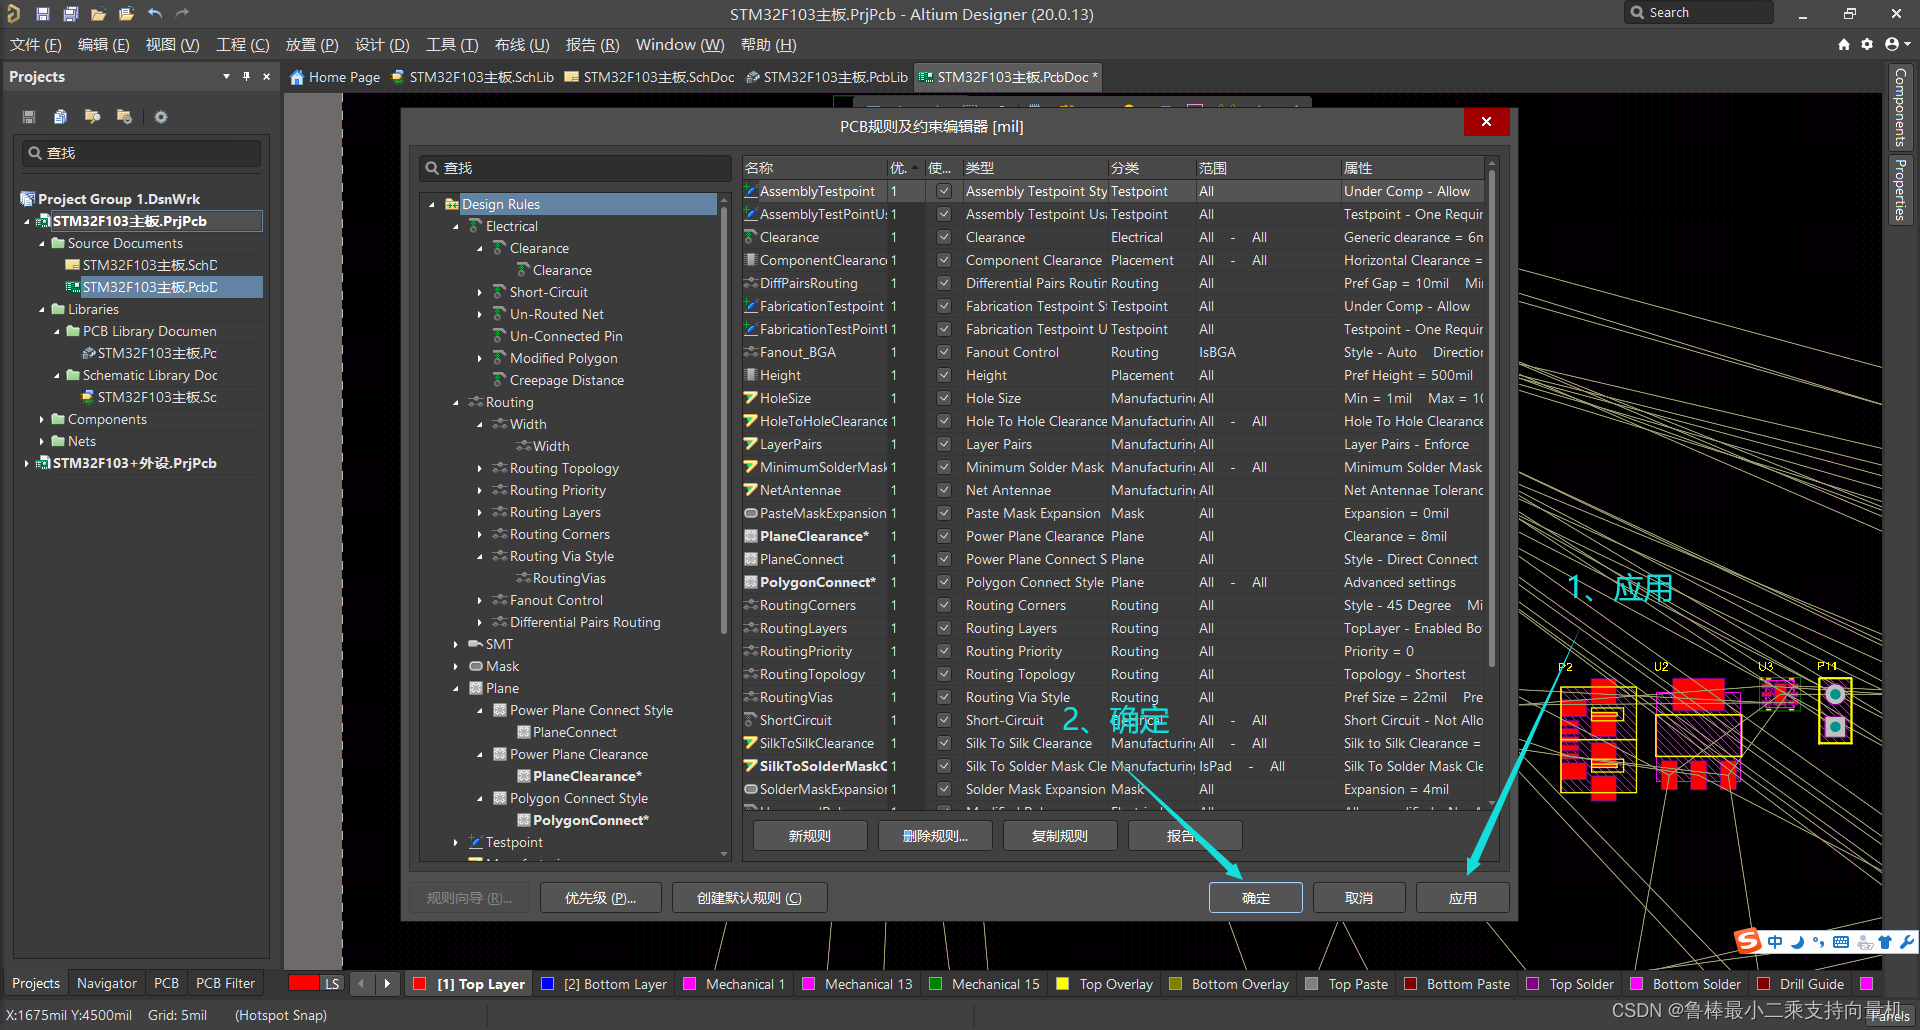Toggle enabled checkbox for RoutingVias rule
Image resolution: width=1920 pixels, height=1030 pixels.
pos(943,697)
